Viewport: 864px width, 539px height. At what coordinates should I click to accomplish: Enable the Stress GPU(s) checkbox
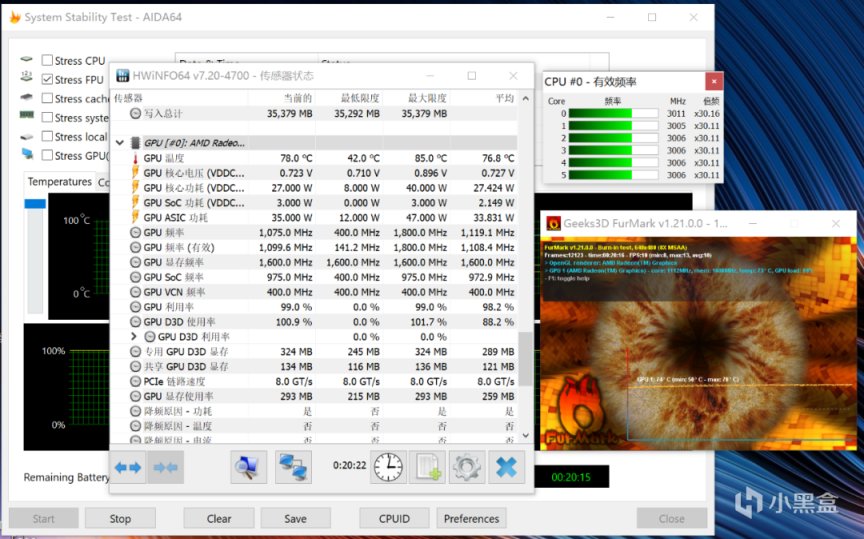[47, 155]
